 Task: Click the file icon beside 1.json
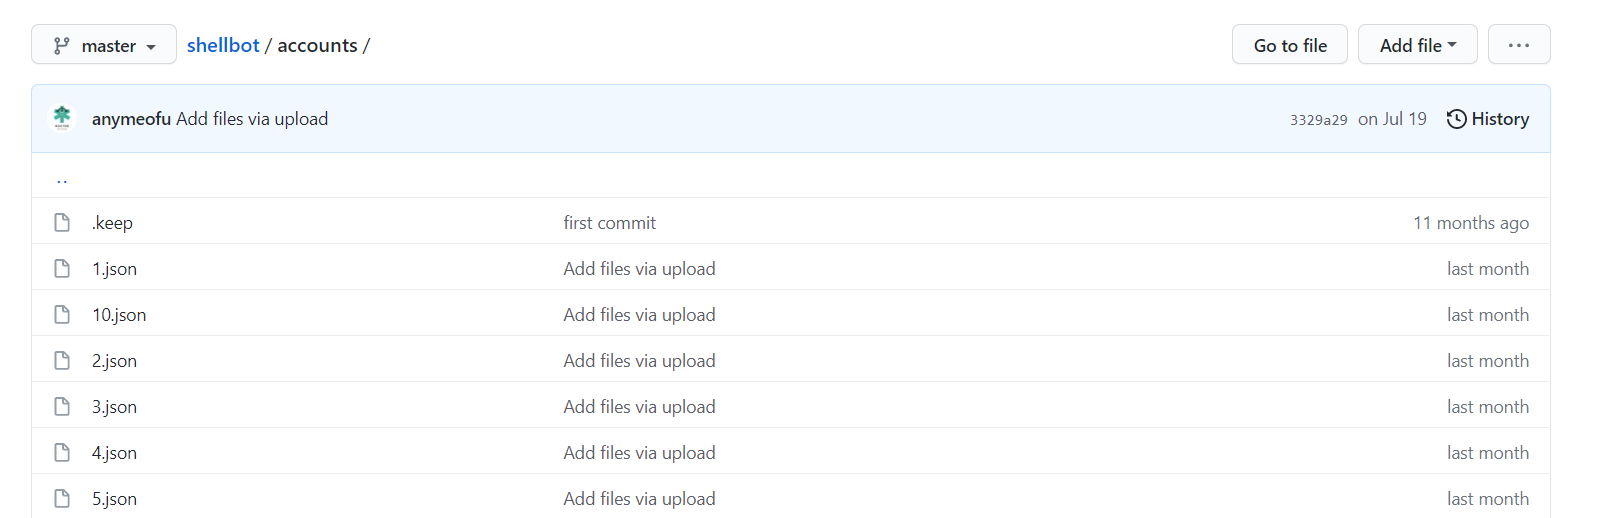62,268
